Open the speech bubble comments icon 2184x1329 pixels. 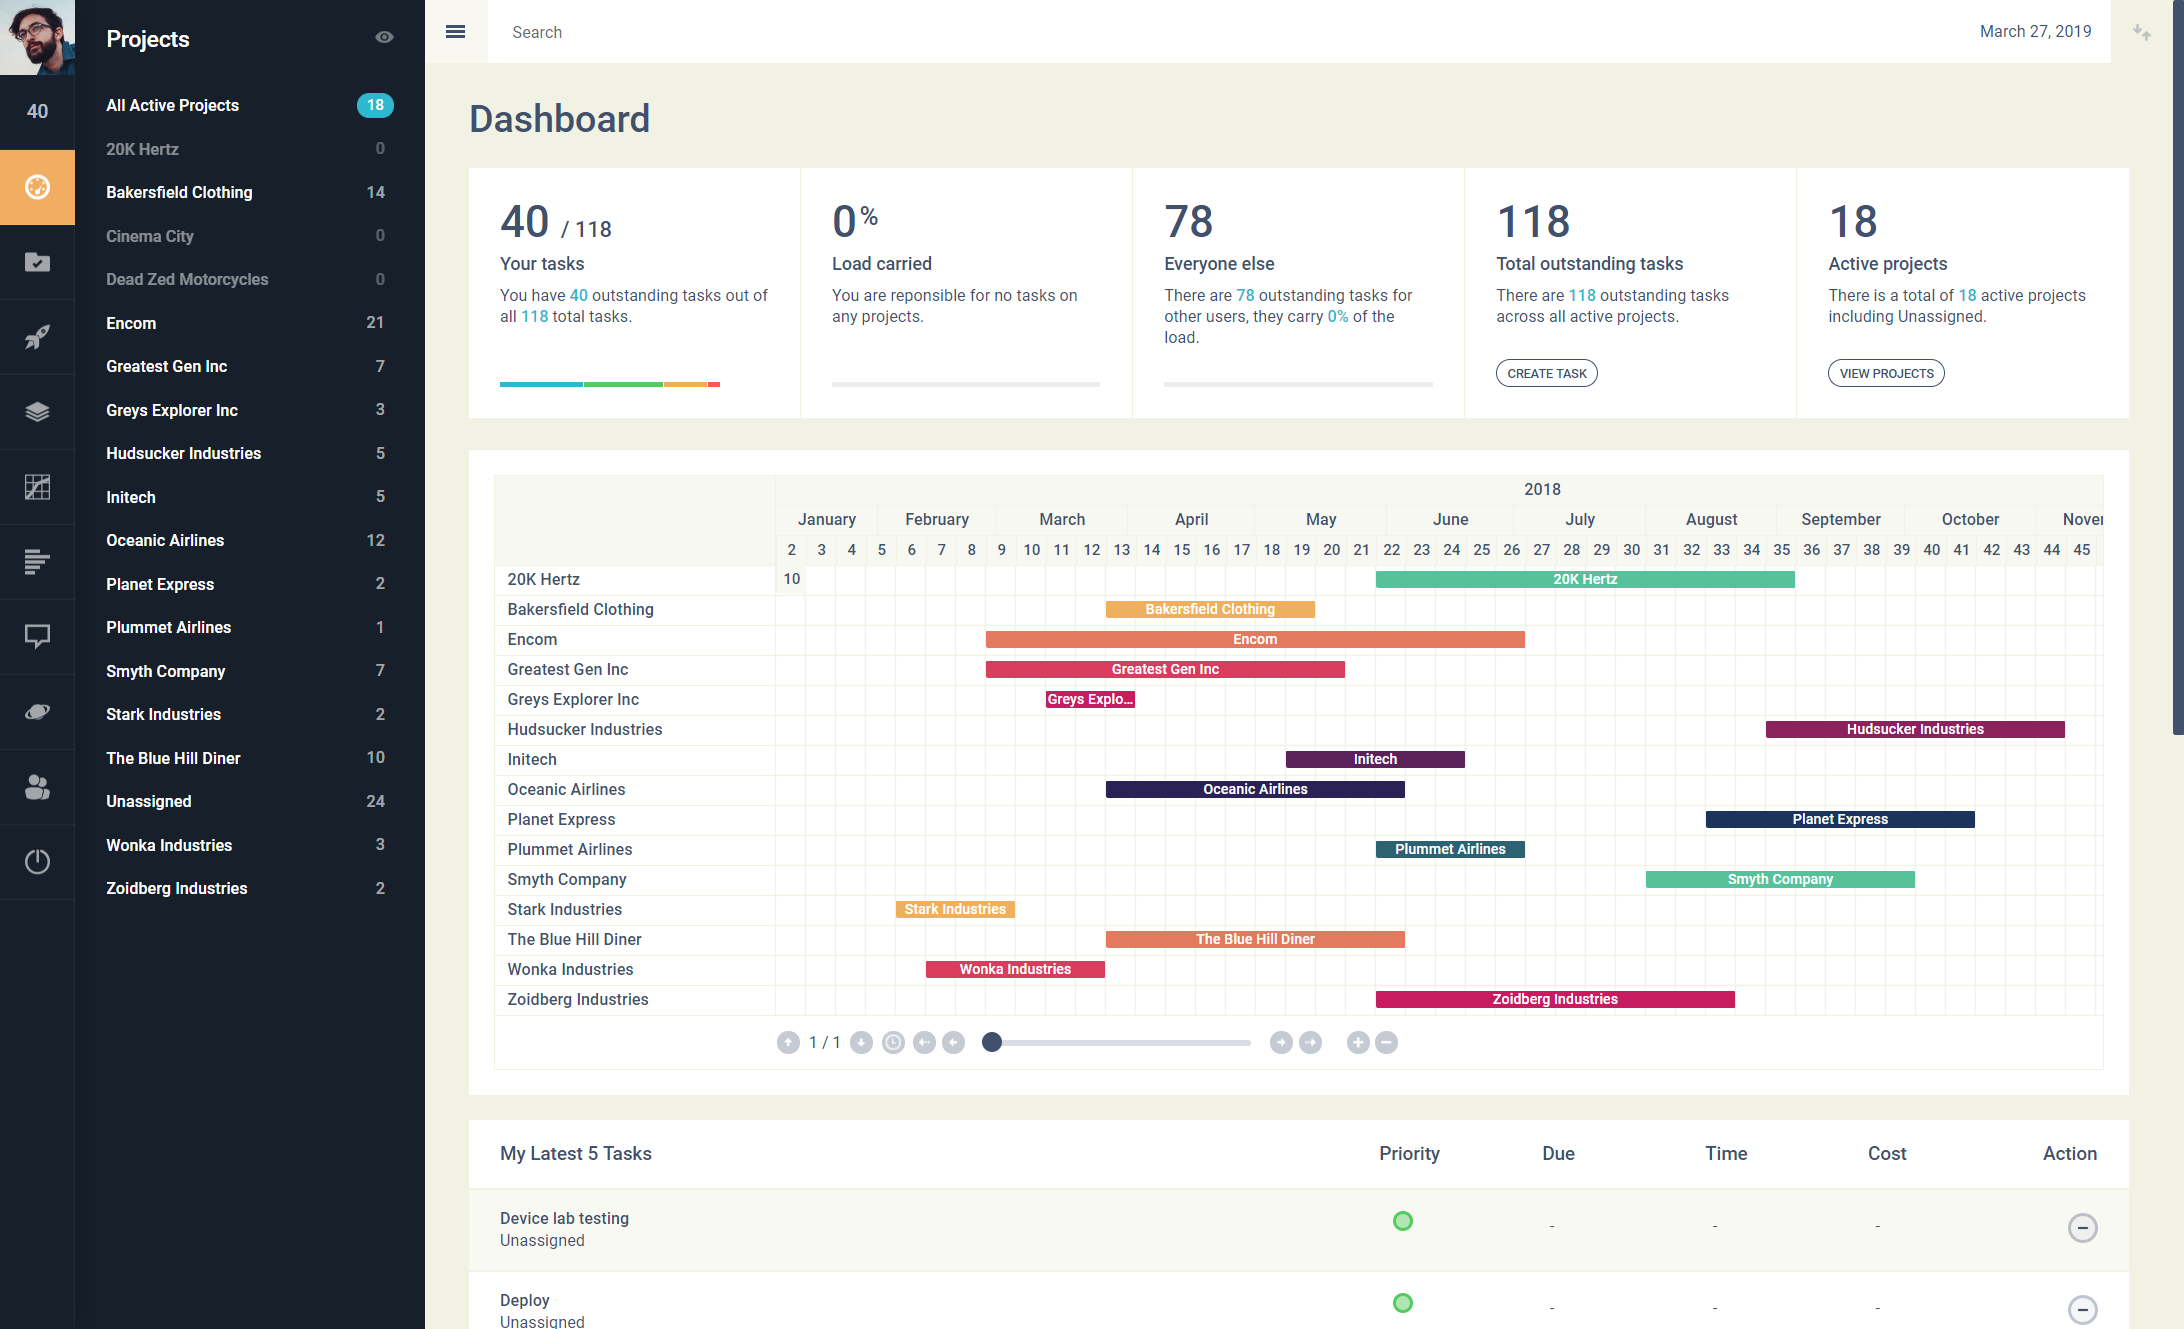tap(37, 636)
